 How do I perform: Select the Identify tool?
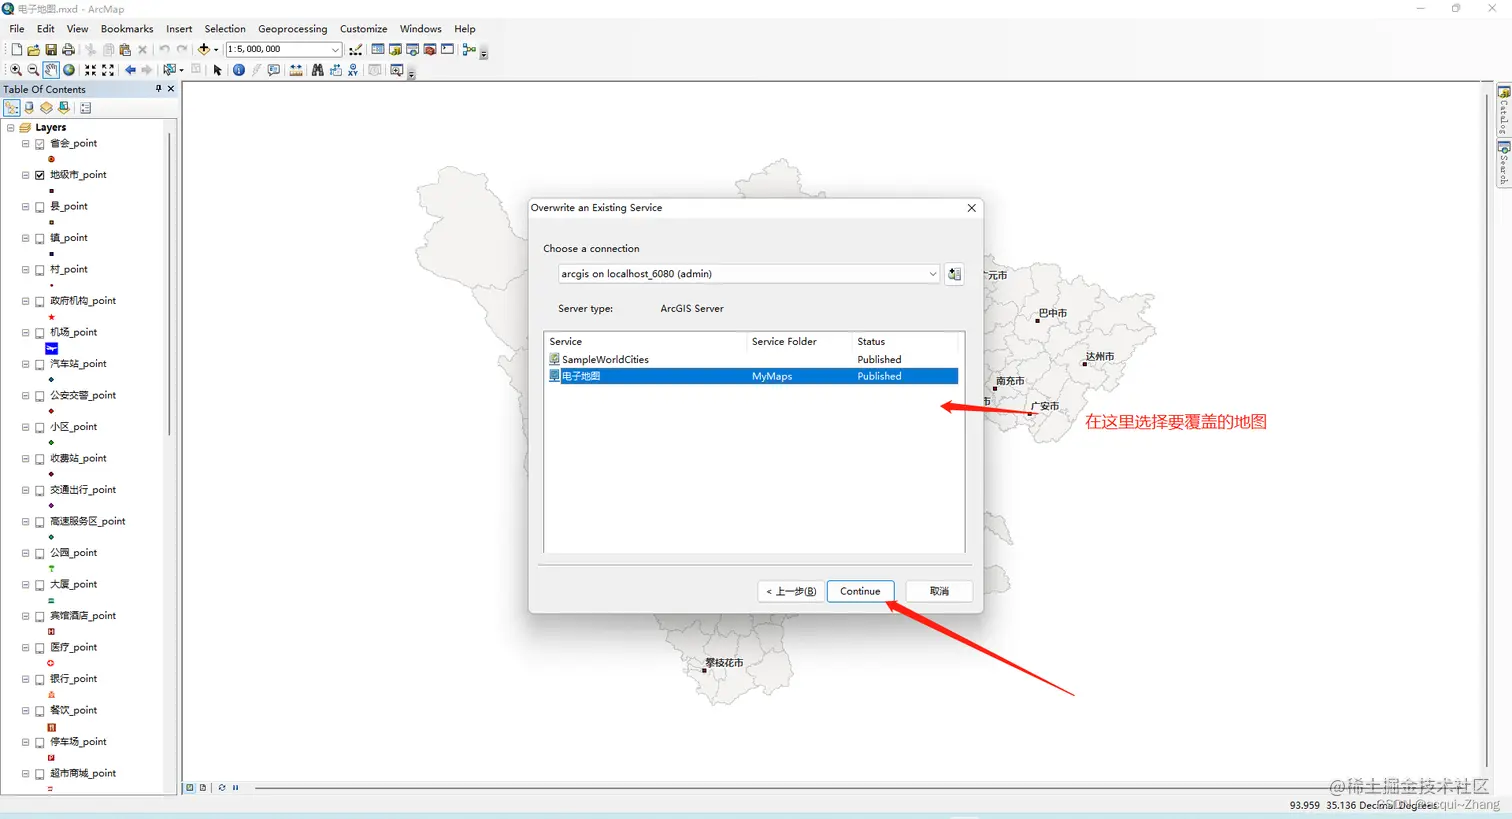pos(239,70)
